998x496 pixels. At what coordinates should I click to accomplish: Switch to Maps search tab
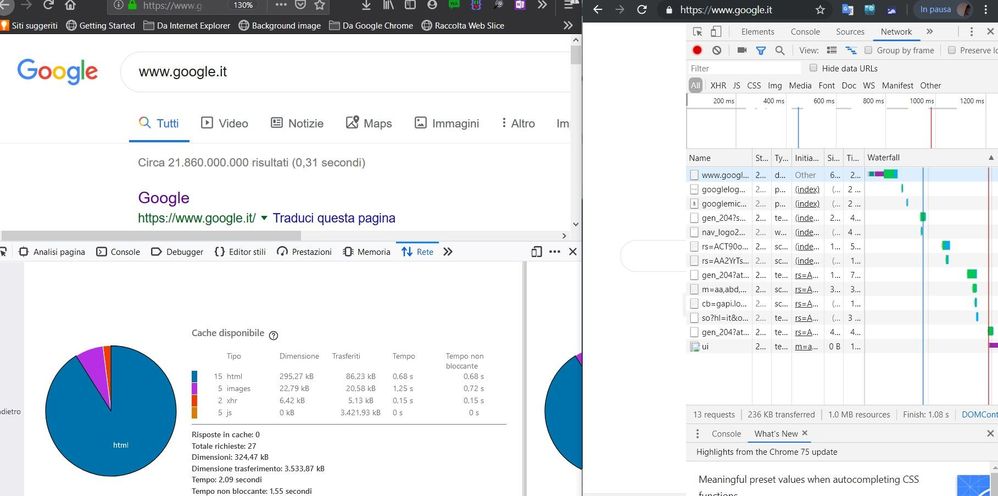(369, 124)
